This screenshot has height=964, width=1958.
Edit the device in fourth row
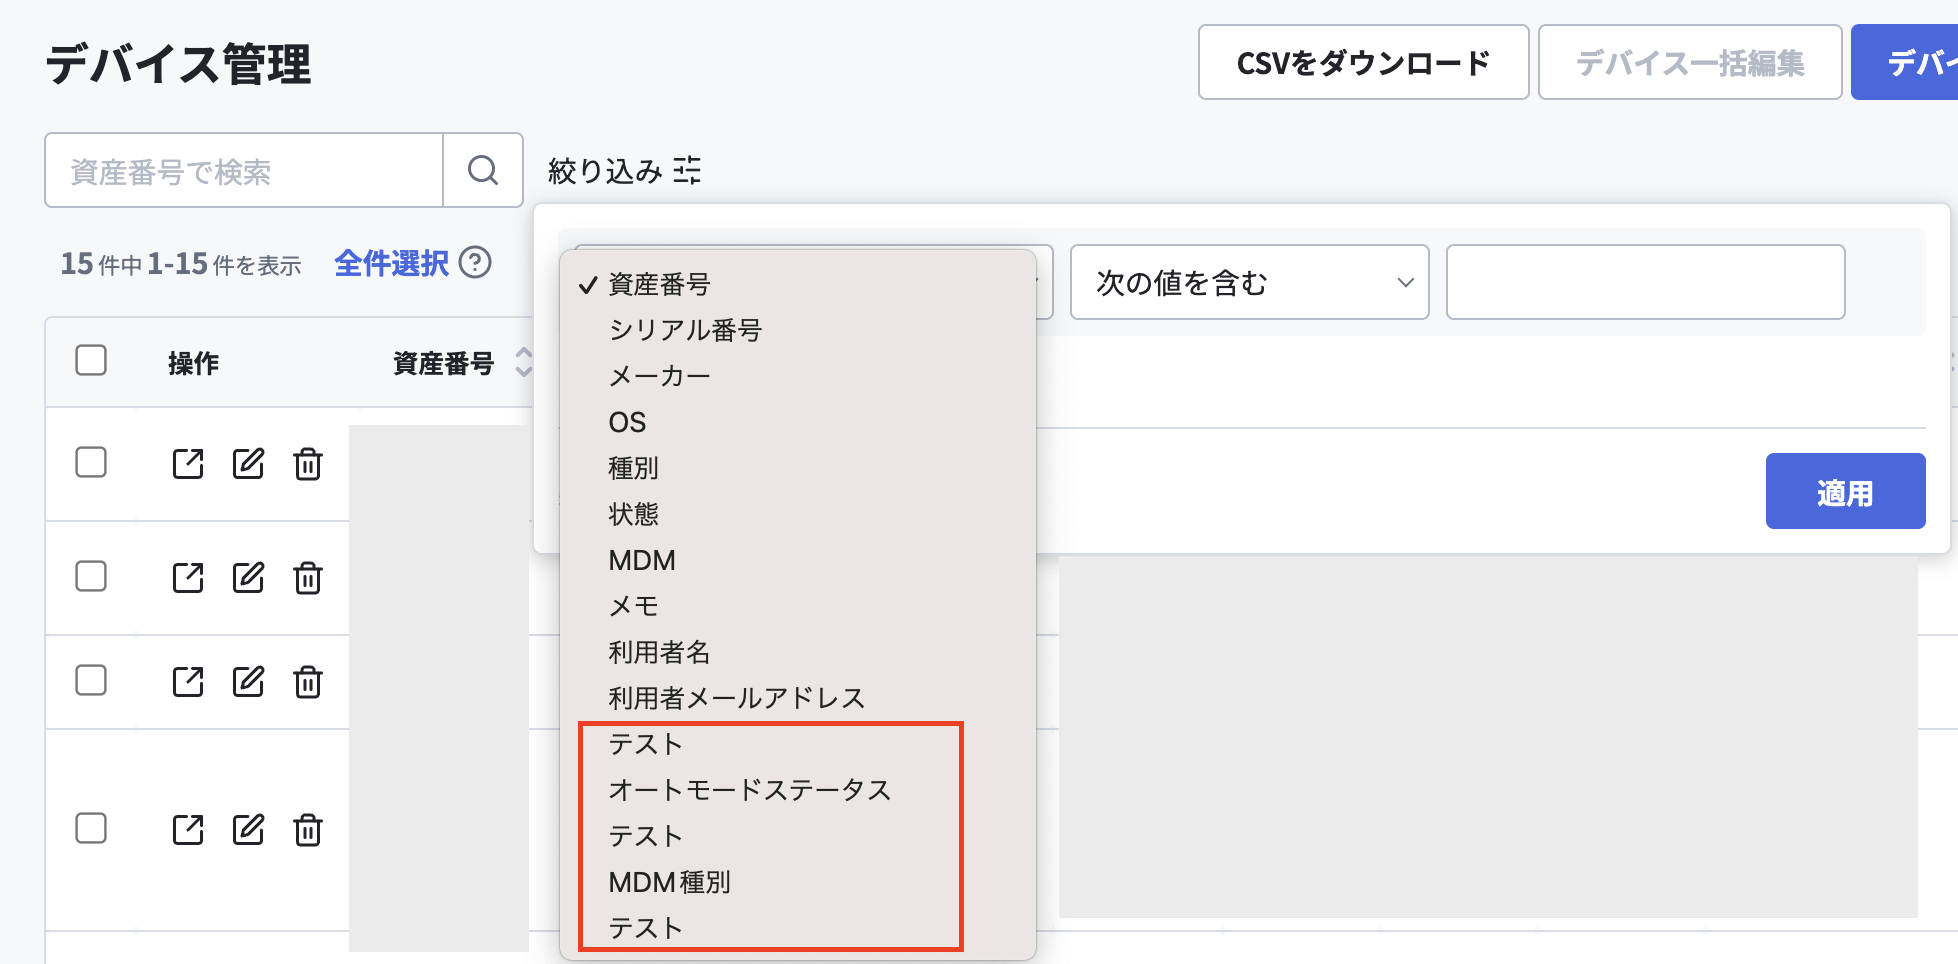click(x=248, y=830)
